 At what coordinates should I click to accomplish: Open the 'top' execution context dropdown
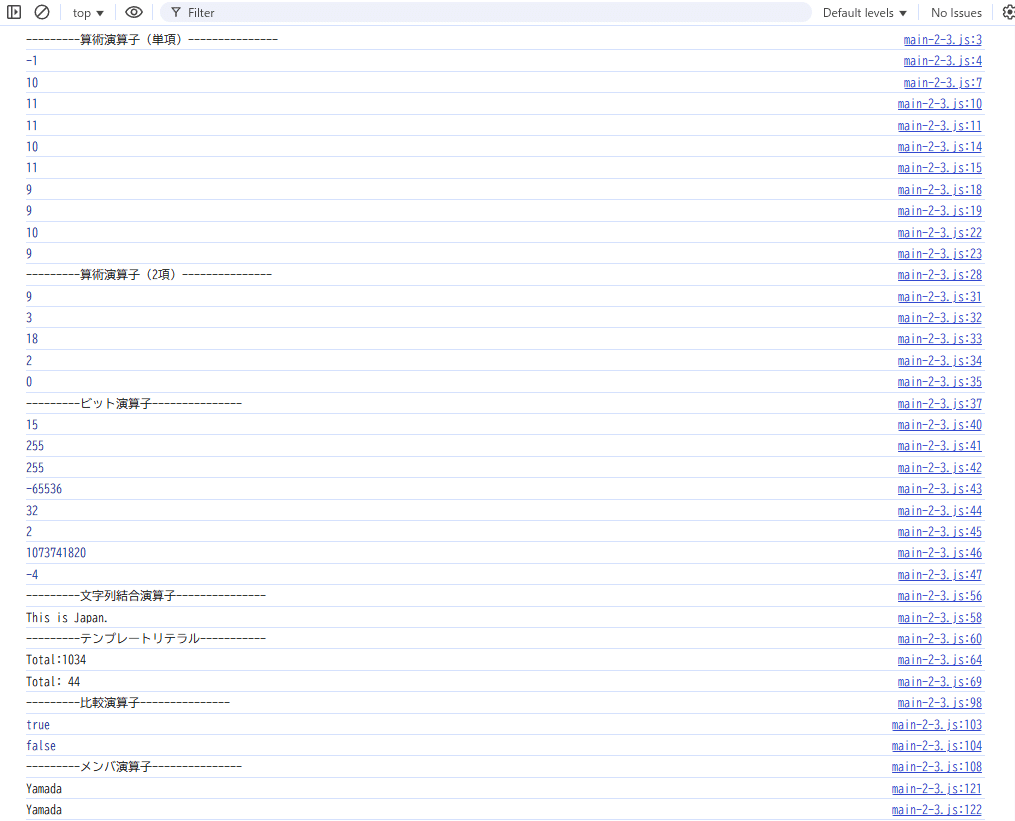click(86, 12)
